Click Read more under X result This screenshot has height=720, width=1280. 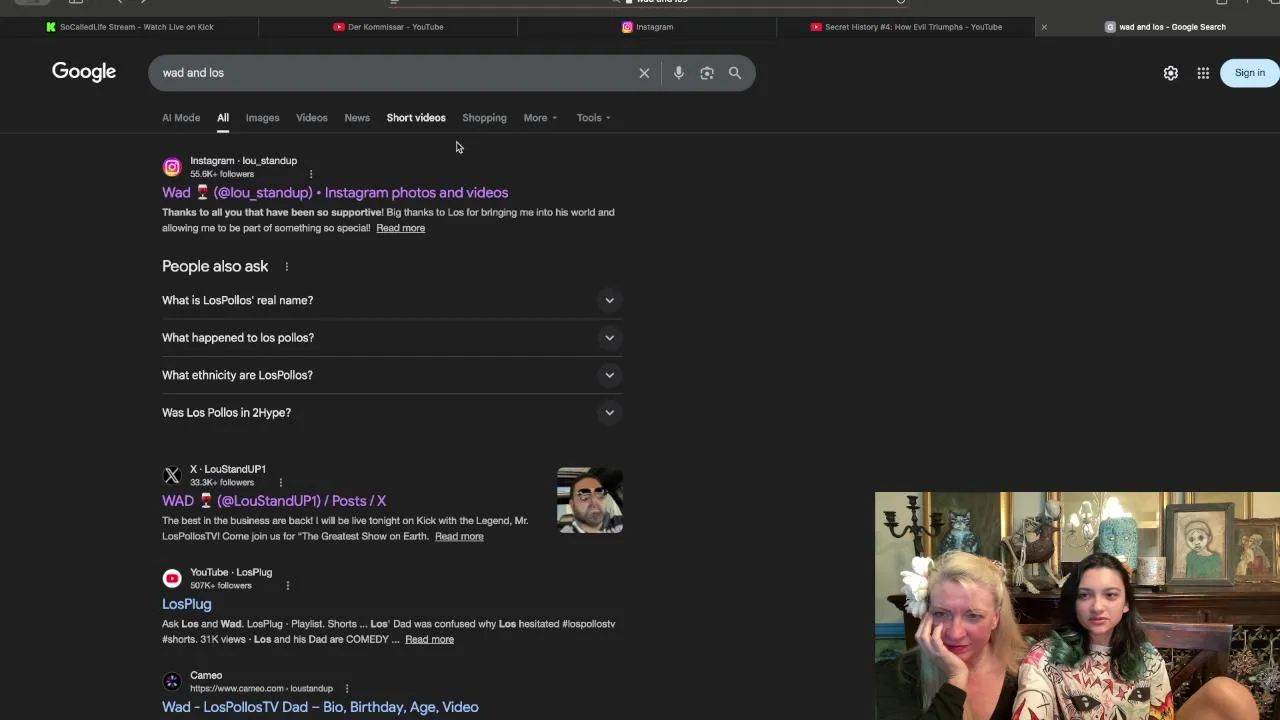459,536
